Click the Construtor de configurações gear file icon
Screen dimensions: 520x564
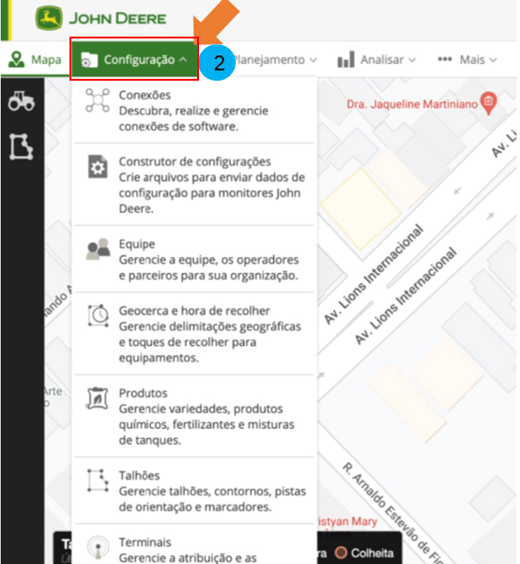(x=98, y=167)
